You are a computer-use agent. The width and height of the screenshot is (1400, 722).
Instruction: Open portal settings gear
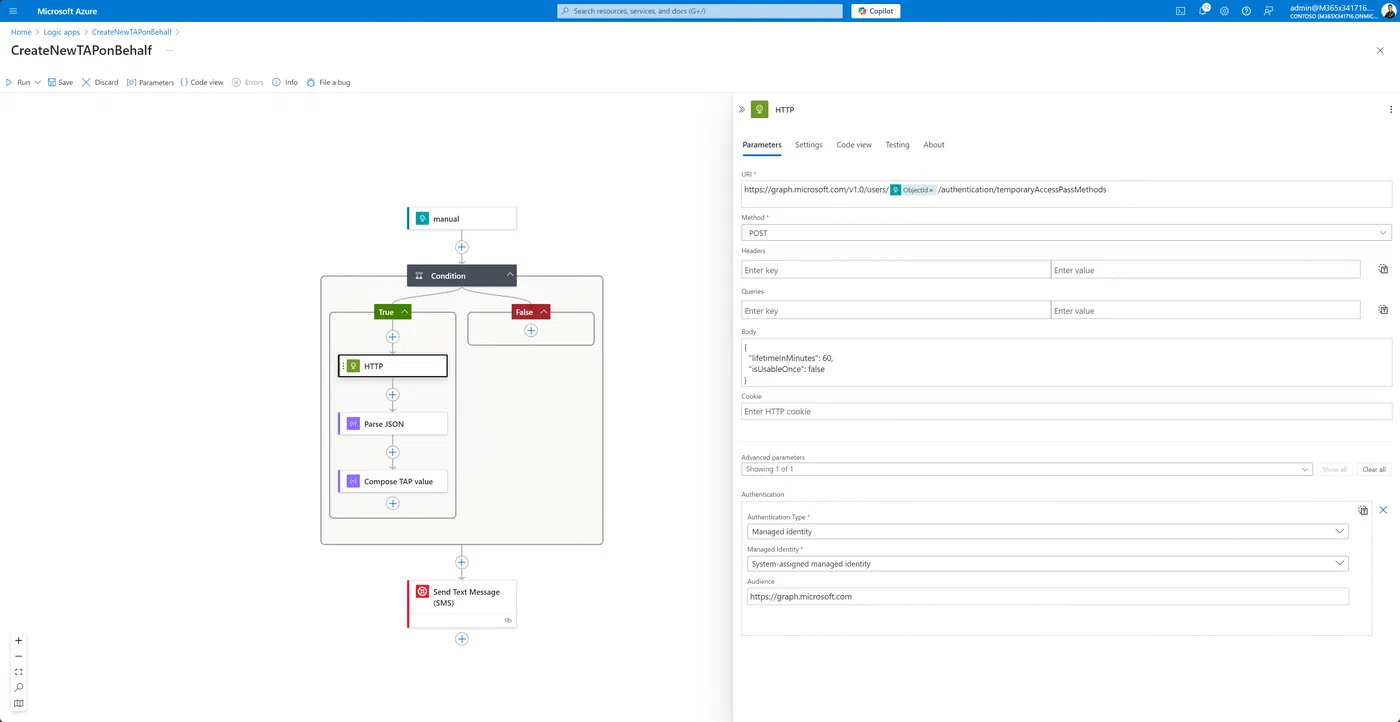point(1224,11)
